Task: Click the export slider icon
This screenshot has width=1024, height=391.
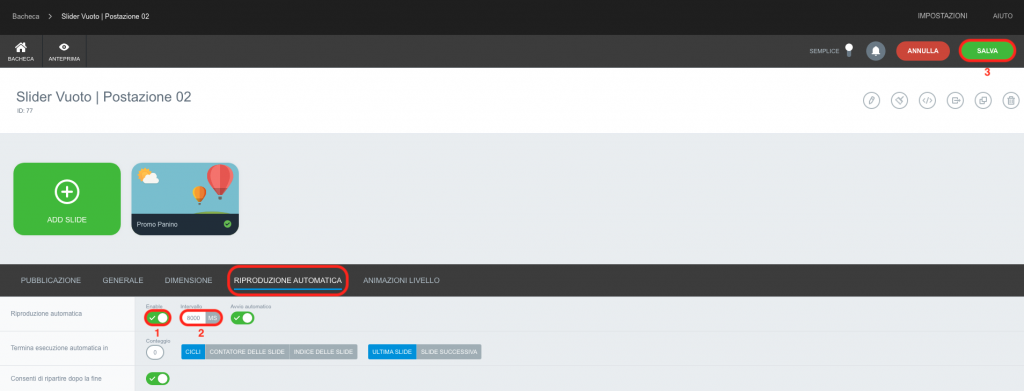Action: (x=955, y=101)
